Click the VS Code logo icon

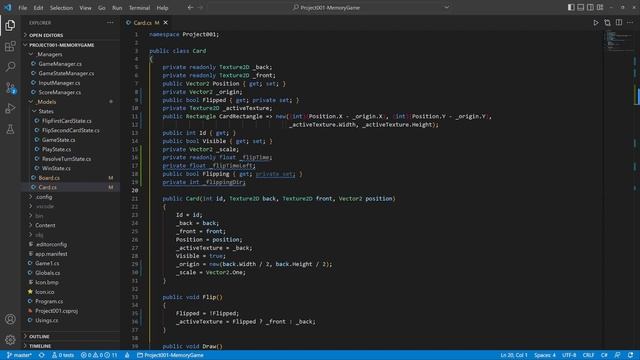[8, 7]
